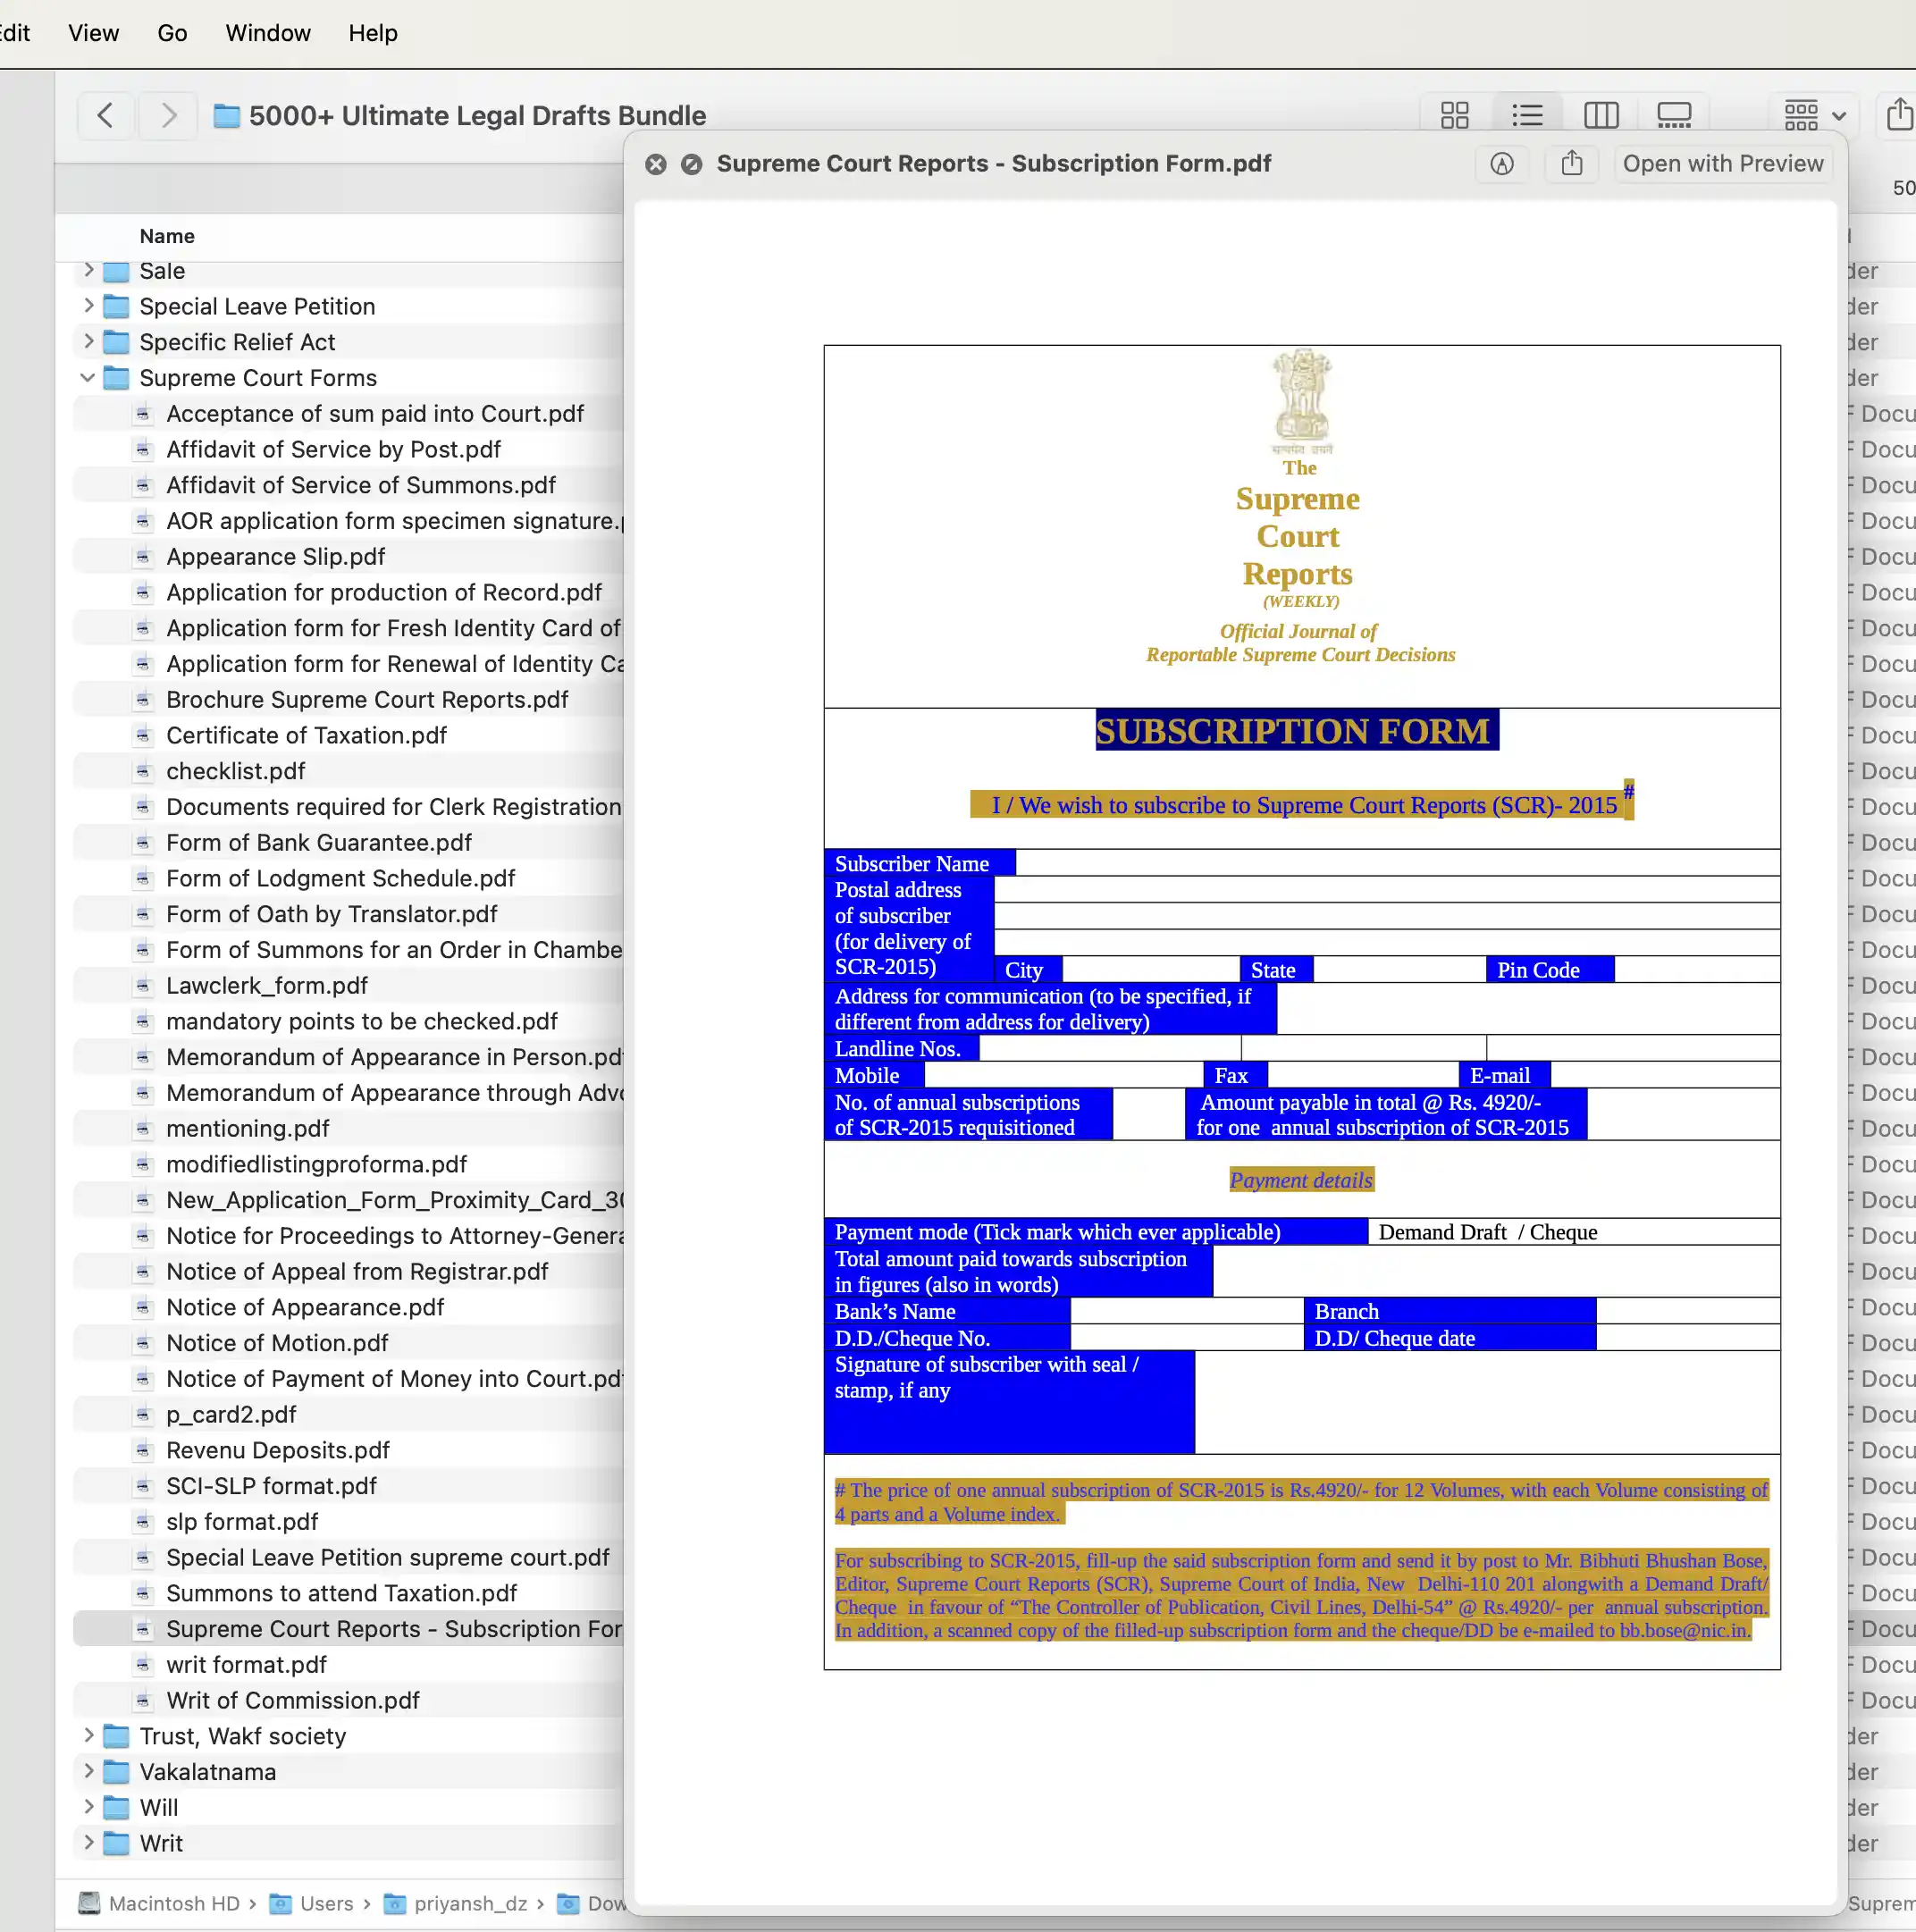Click the Will folder icon
Viewport: 1916px width, 1932px height.
click(117, 1807)
